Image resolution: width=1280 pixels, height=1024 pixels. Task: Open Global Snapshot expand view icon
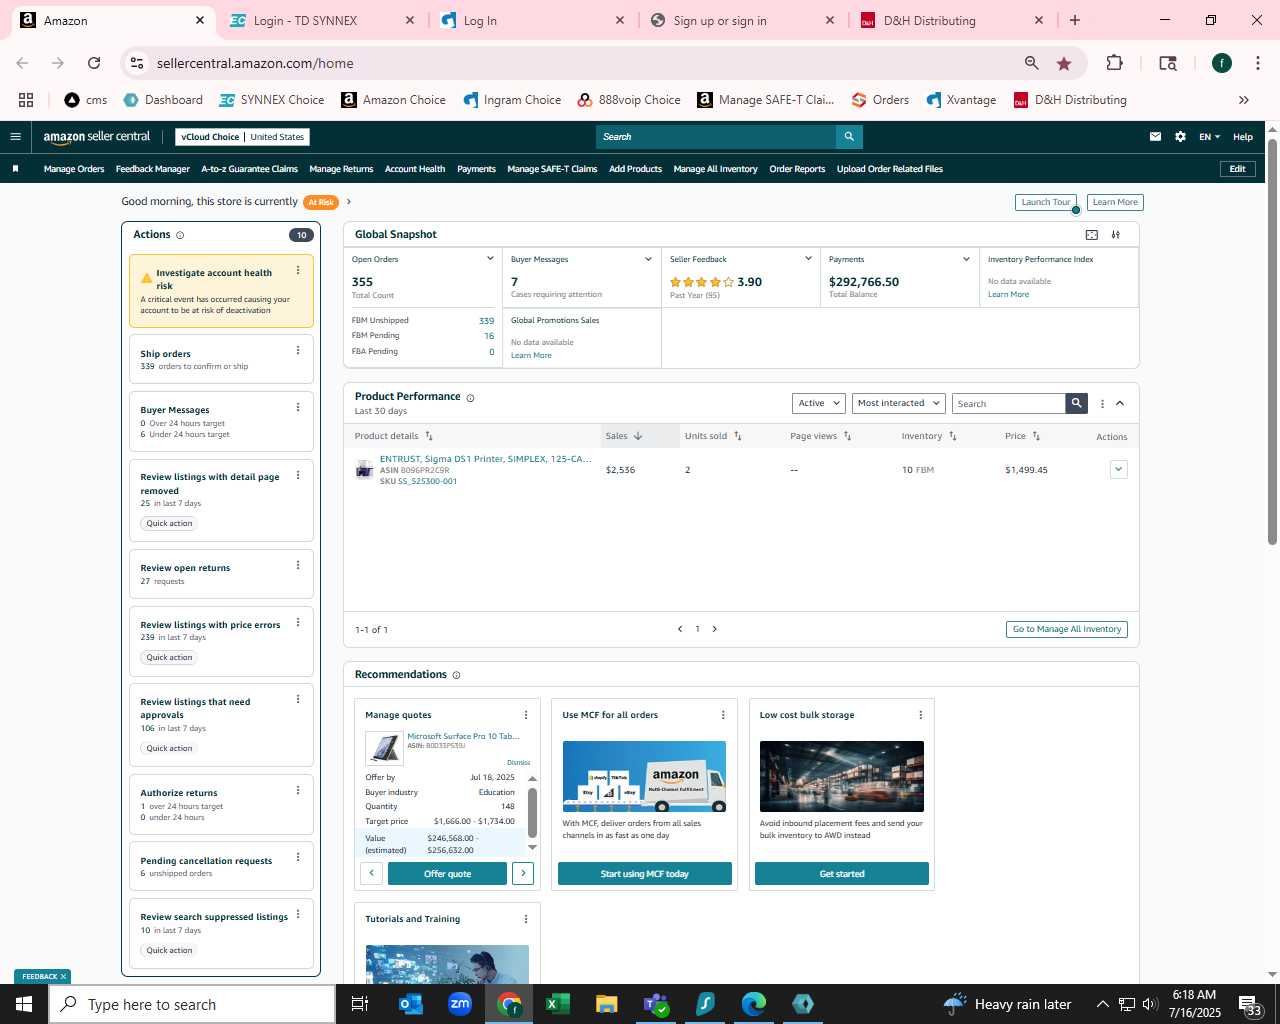(1092, 235)
